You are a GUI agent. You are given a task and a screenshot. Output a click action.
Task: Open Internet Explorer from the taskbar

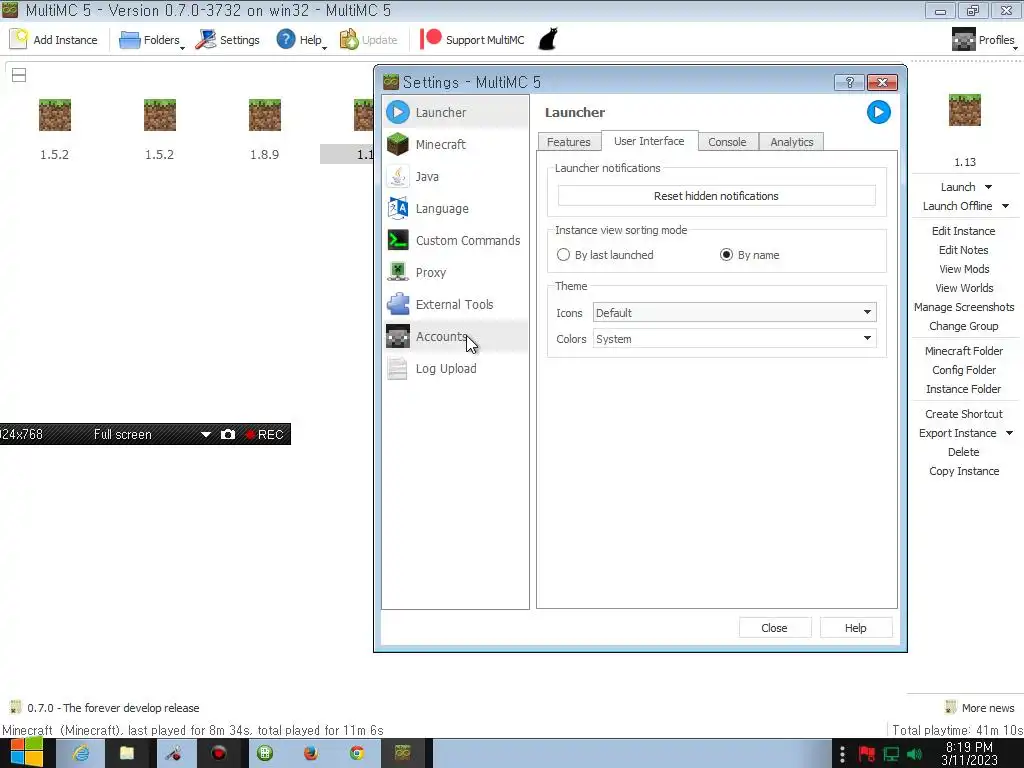[x=81, y=753]
